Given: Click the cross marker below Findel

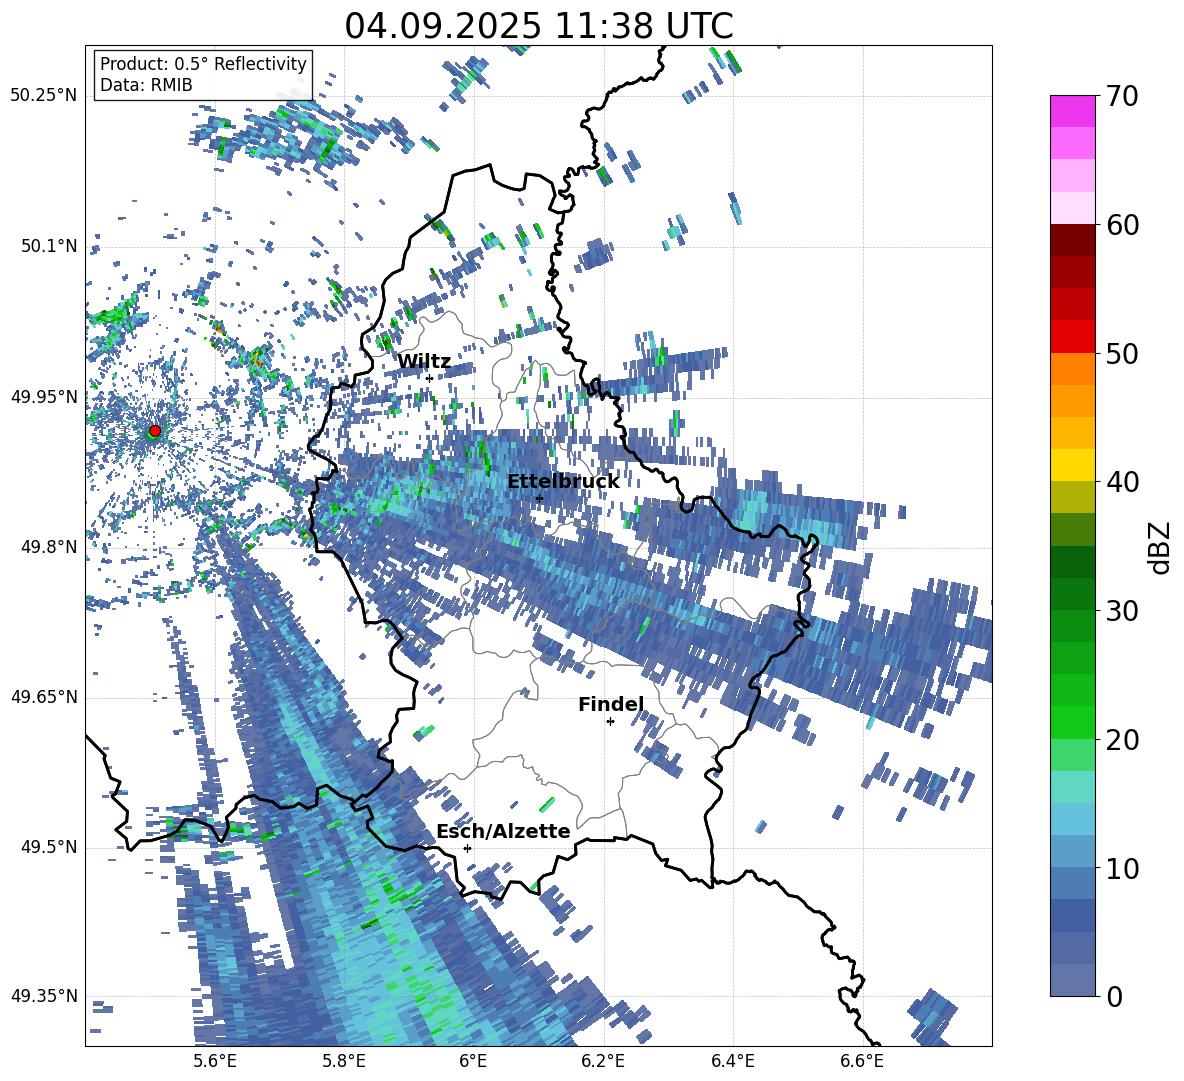Looking at the screenshot, I should click(610, 721).
